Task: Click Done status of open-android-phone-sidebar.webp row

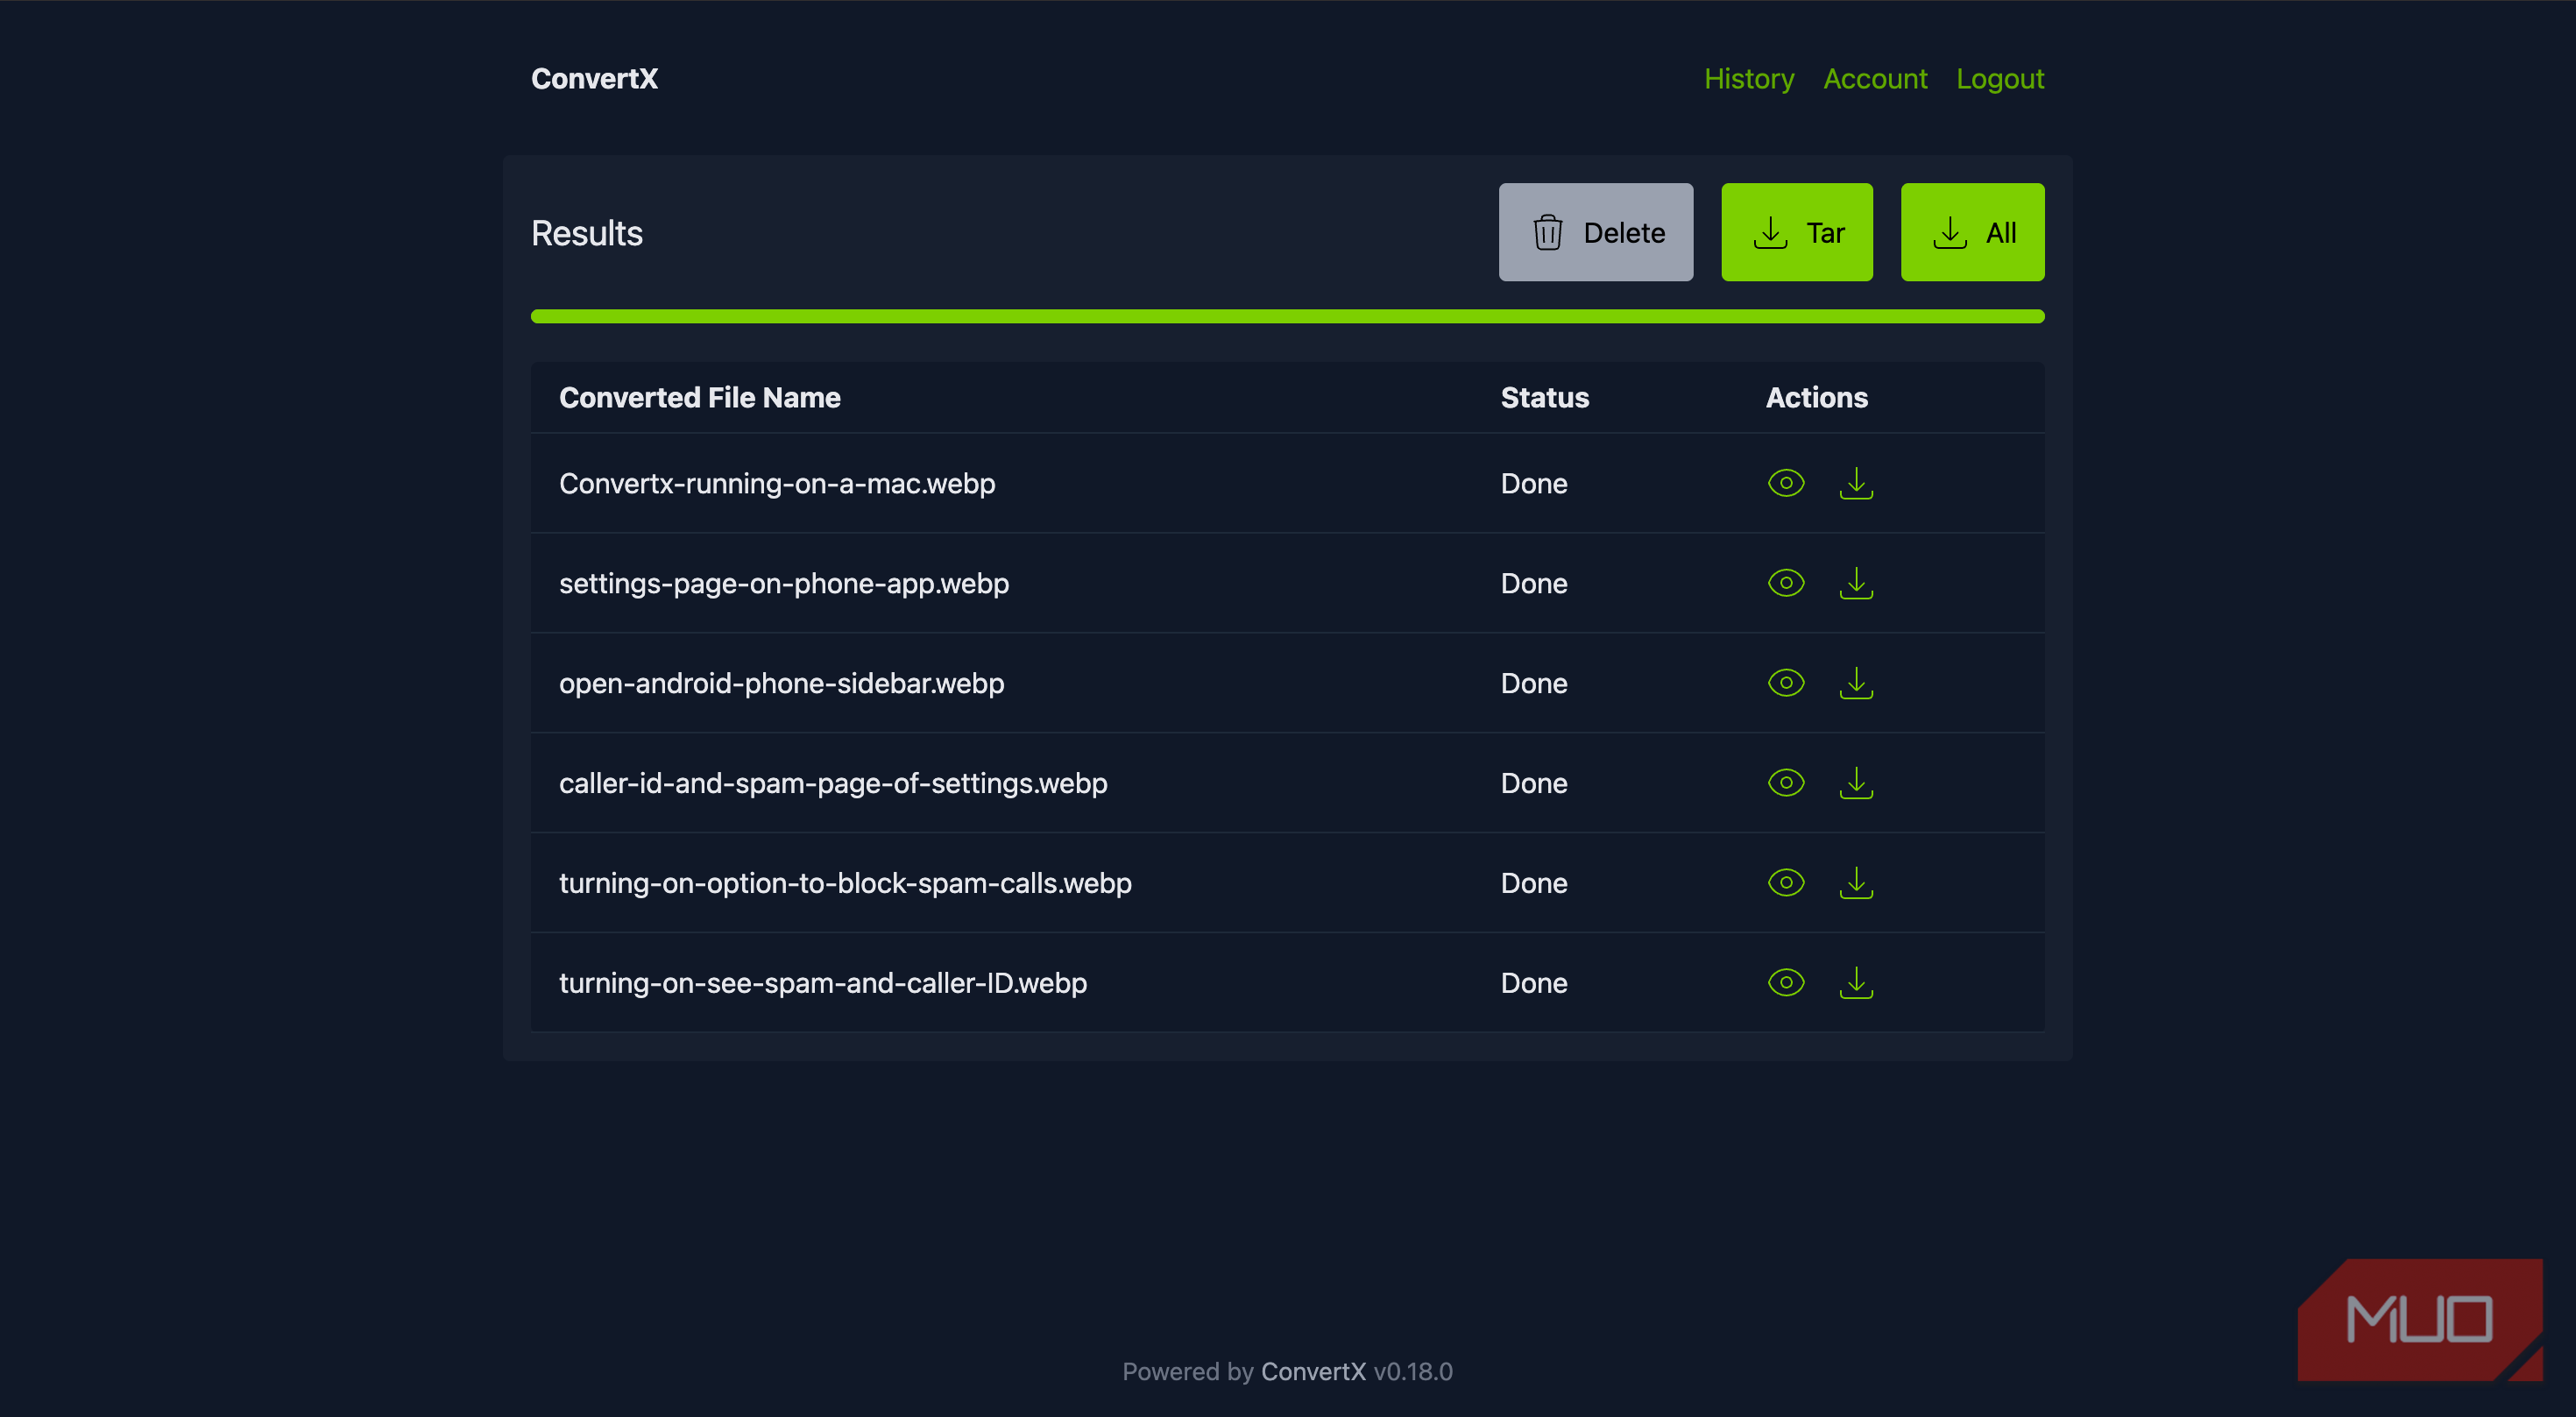Action: click(x=1534, y=683)
